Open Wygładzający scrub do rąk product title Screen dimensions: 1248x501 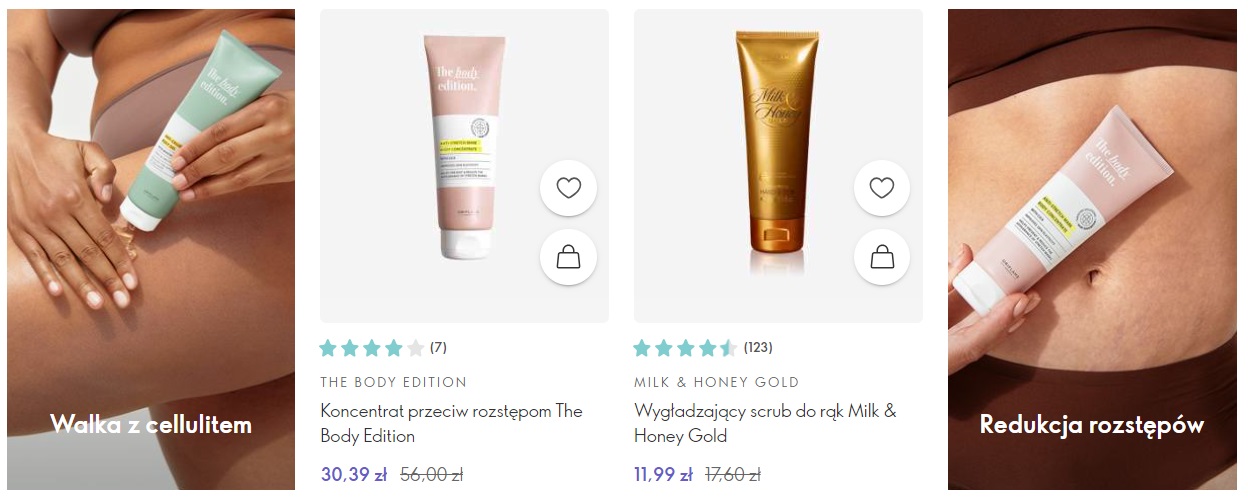point(765,424)
